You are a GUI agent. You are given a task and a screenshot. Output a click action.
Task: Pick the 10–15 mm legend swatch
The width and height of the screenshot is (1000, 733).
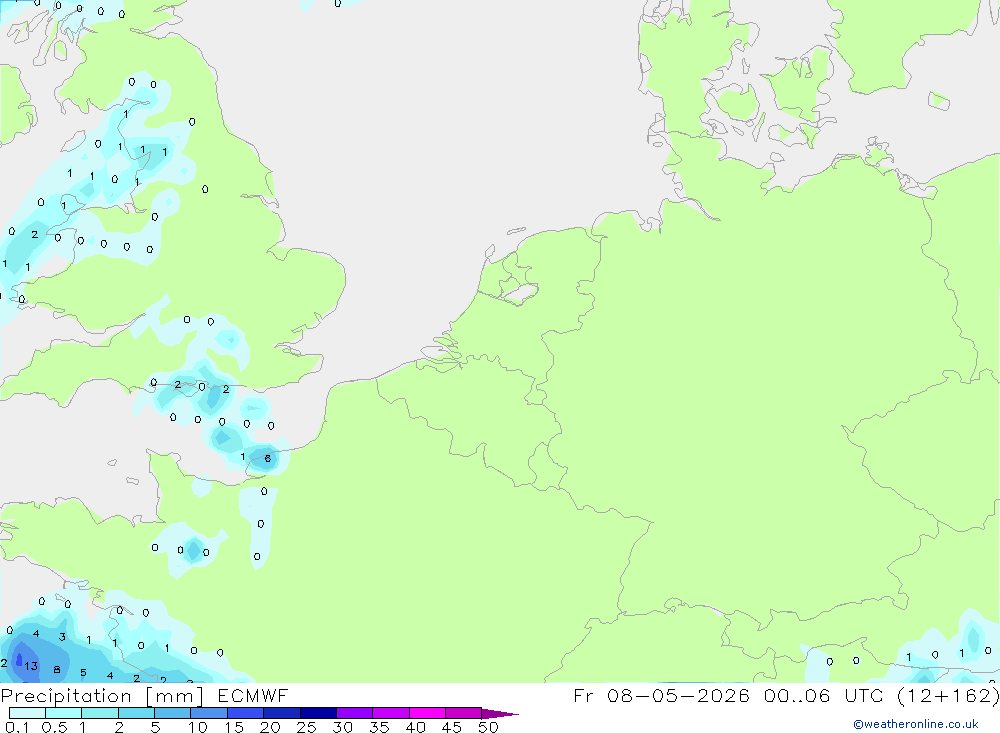209,713
